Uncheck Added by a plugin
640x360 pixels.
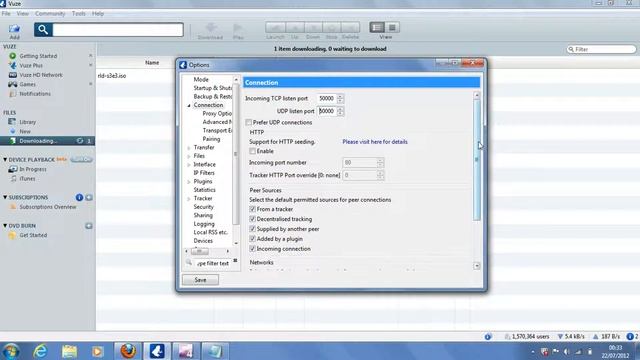click(253, 239)
